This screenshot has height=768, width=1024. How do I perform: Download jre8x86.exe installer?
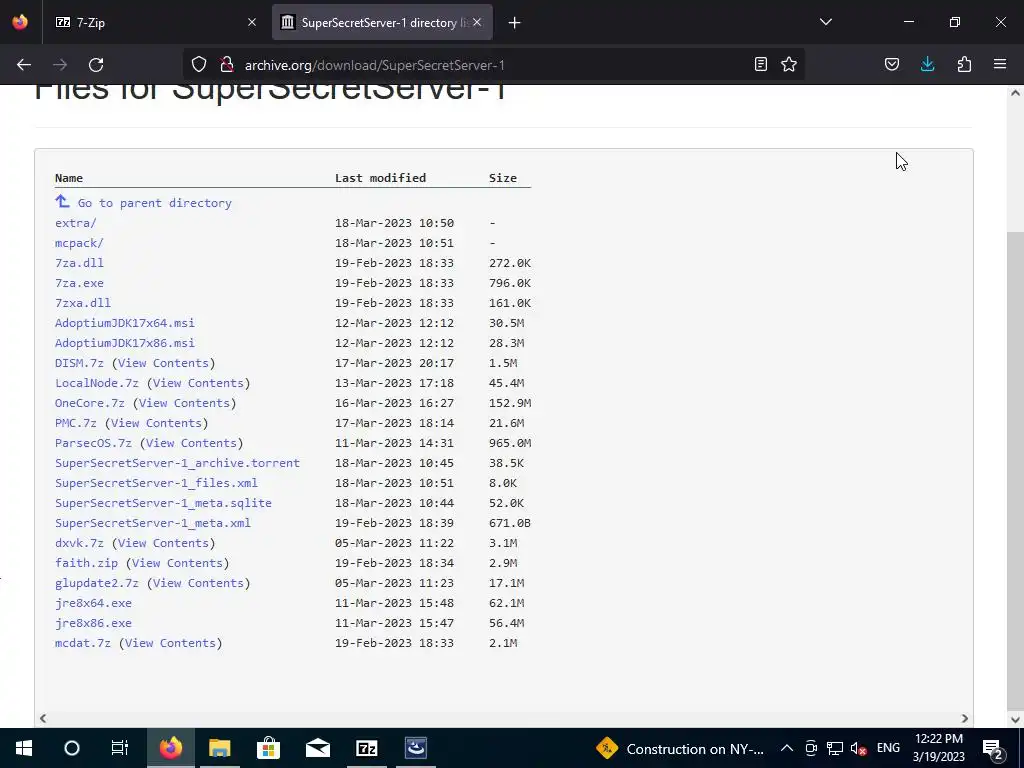point(93,623)
